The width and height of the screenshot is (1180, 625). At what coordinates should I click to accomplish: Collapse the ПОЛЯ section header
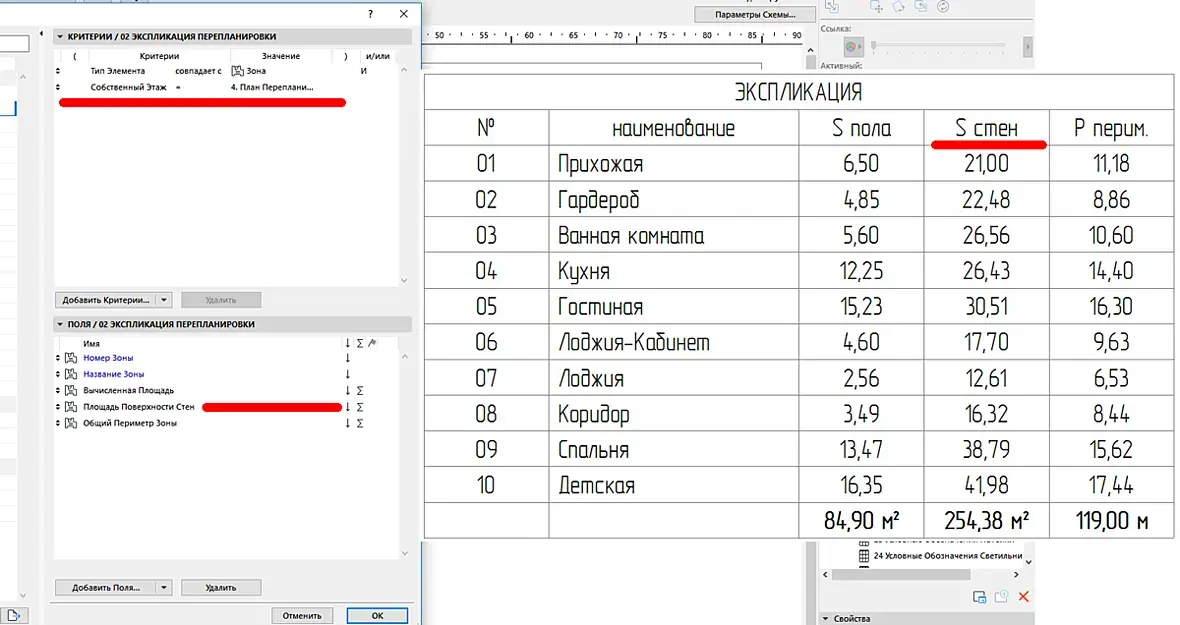(x=60, y=324)
